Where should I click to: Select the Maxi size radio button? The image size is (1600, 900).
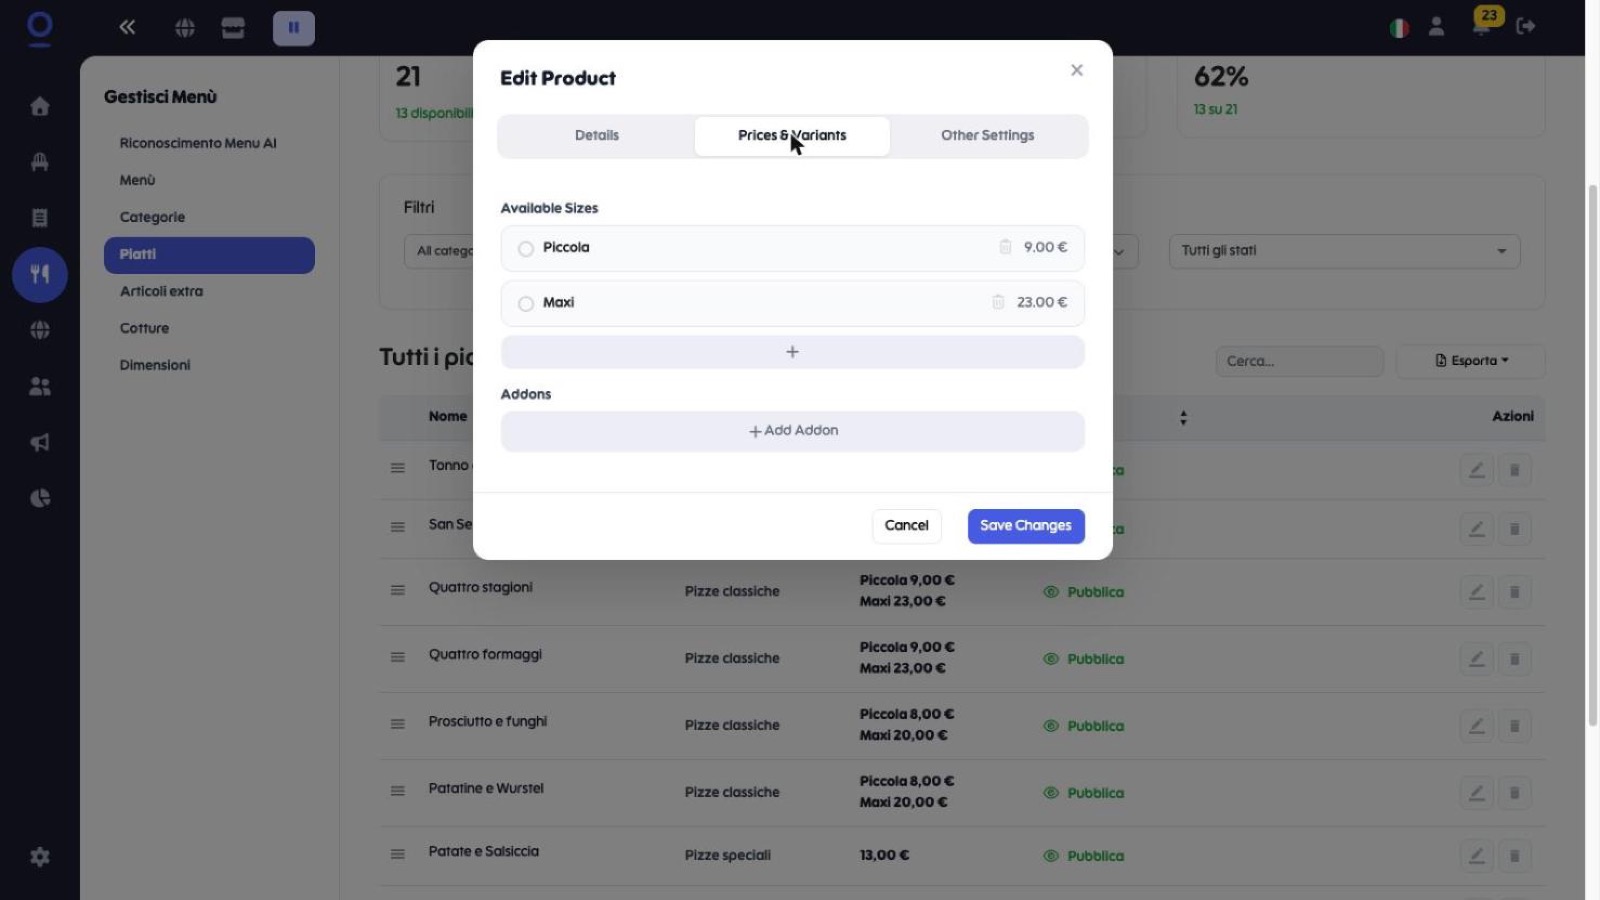pos(526,304)
